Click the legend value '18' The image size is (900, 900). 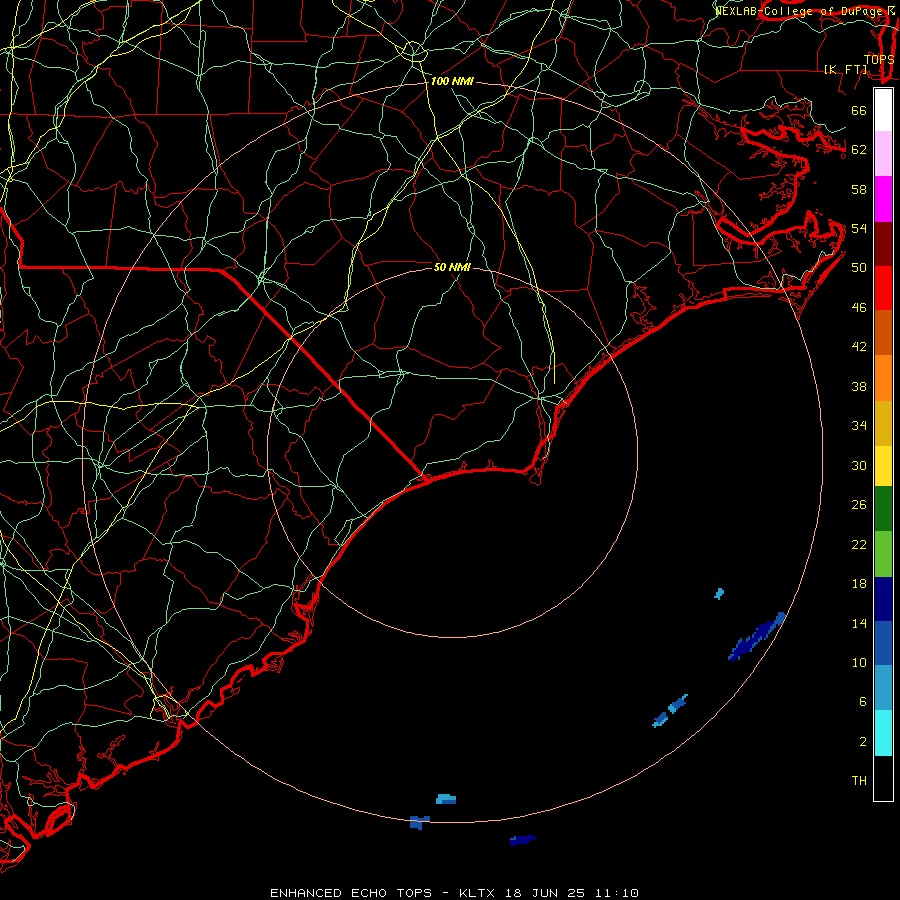pos(859,584)
